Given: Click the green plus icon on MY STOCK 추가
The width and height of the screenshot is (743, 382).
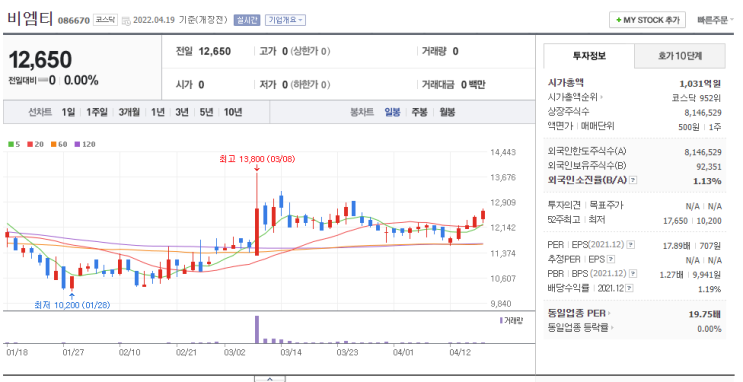Looking at the screenshot, I should [x=618, y=20].
